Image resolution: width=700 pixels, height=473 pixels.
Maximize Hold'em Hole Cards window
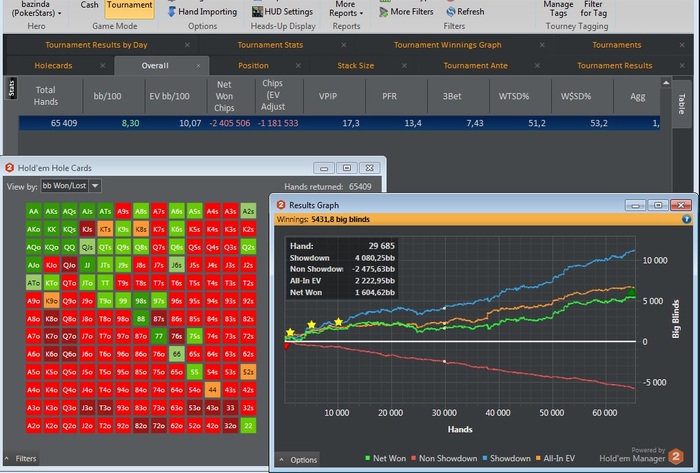[347, 168]
